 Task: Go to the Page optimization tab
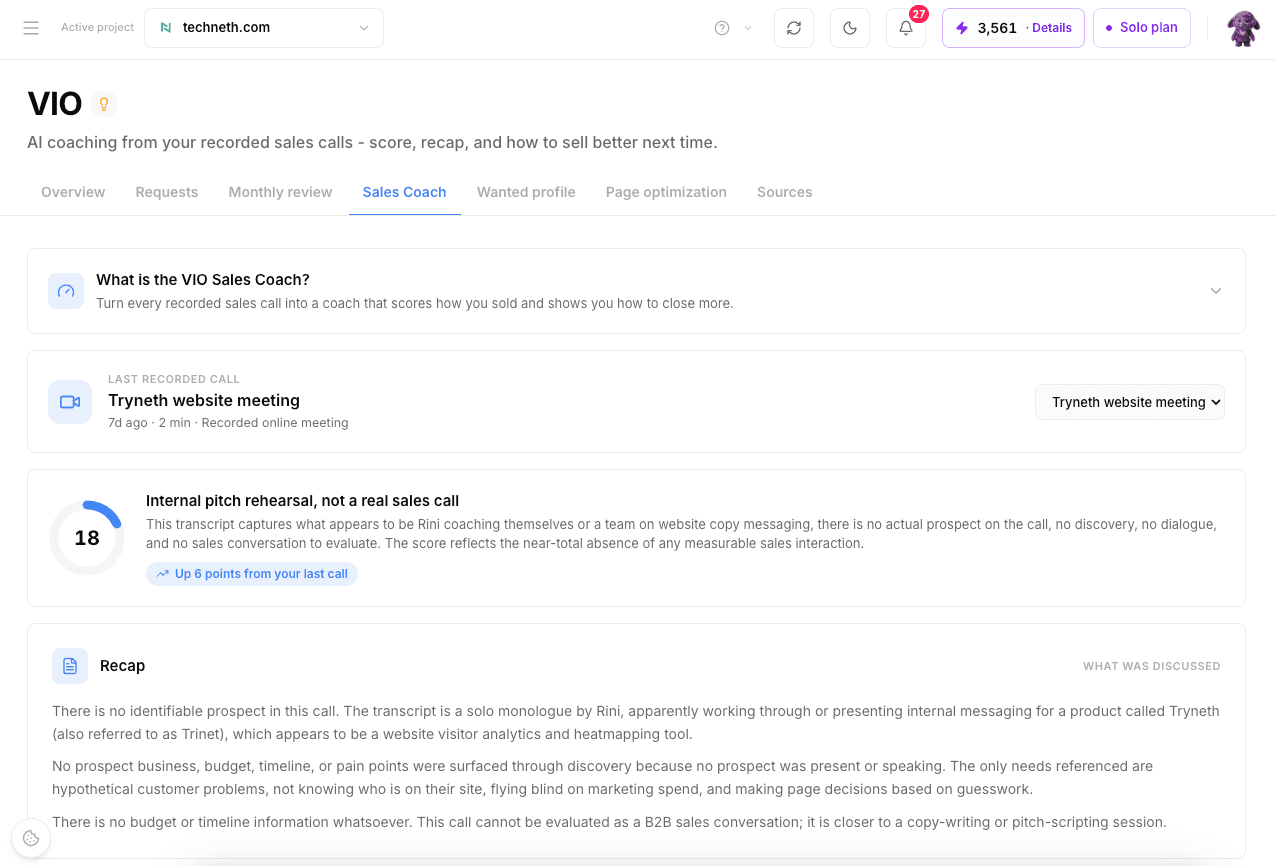tap(666, 192)
